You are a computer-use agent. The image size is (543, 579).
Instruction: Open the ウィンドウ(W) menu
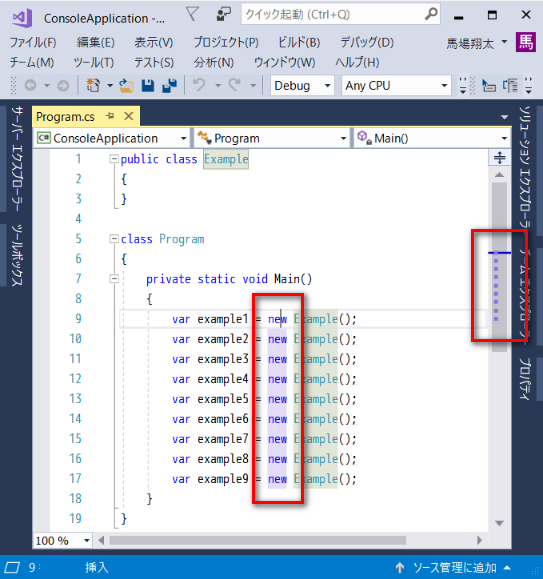coord(284,62)
